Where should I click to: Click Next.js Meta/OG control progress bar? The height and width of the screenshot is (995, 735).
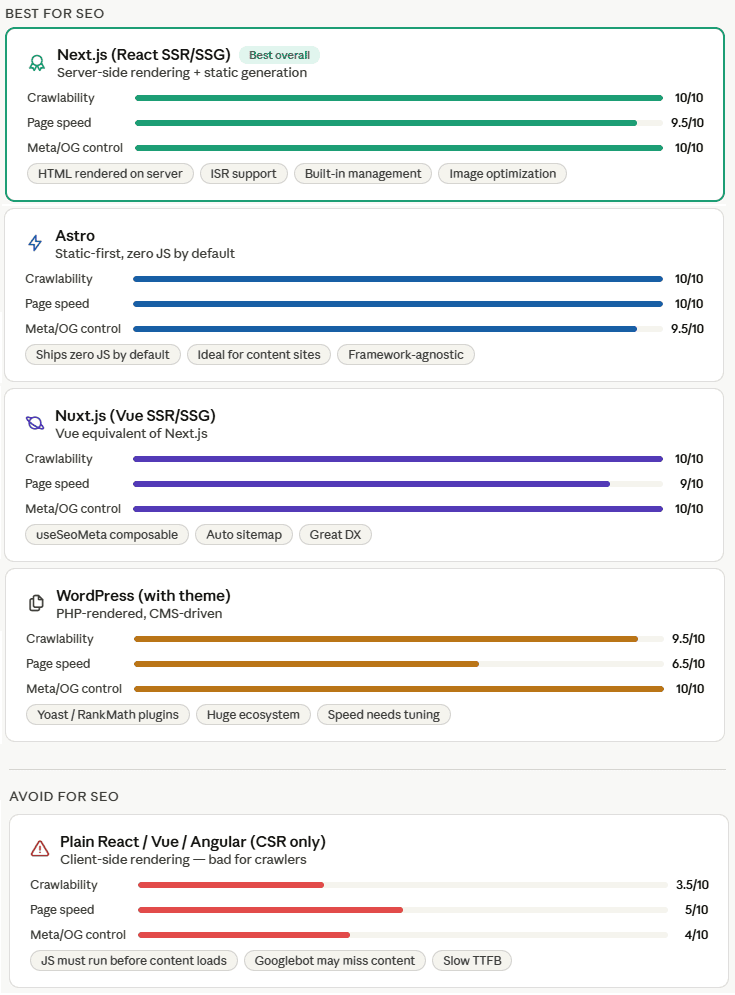click(399, 148)
